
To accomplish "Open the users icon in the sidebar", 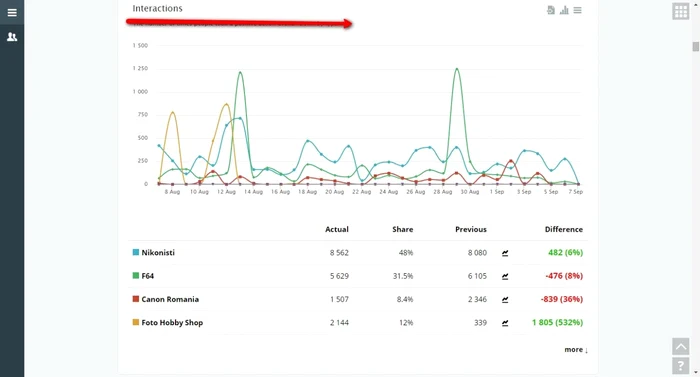I will [12, 37].
